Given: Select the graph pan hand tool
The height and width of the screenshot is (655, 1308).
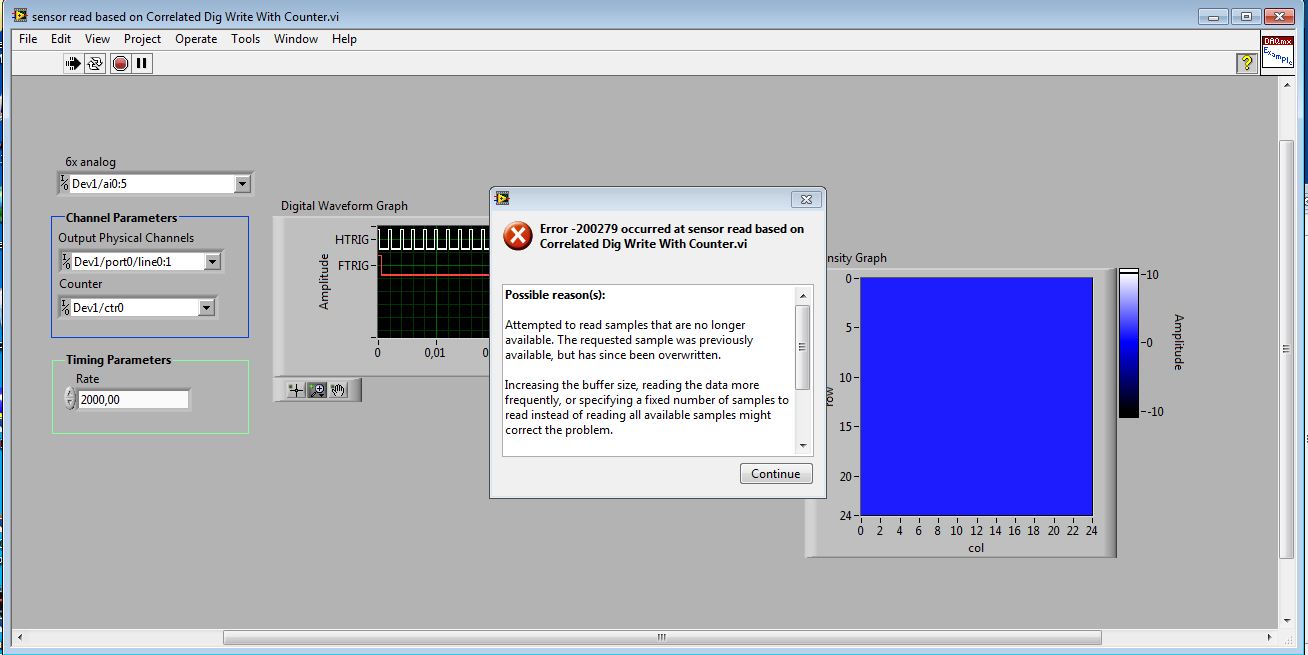Looking at the screenshot, I should pos(339,390).
